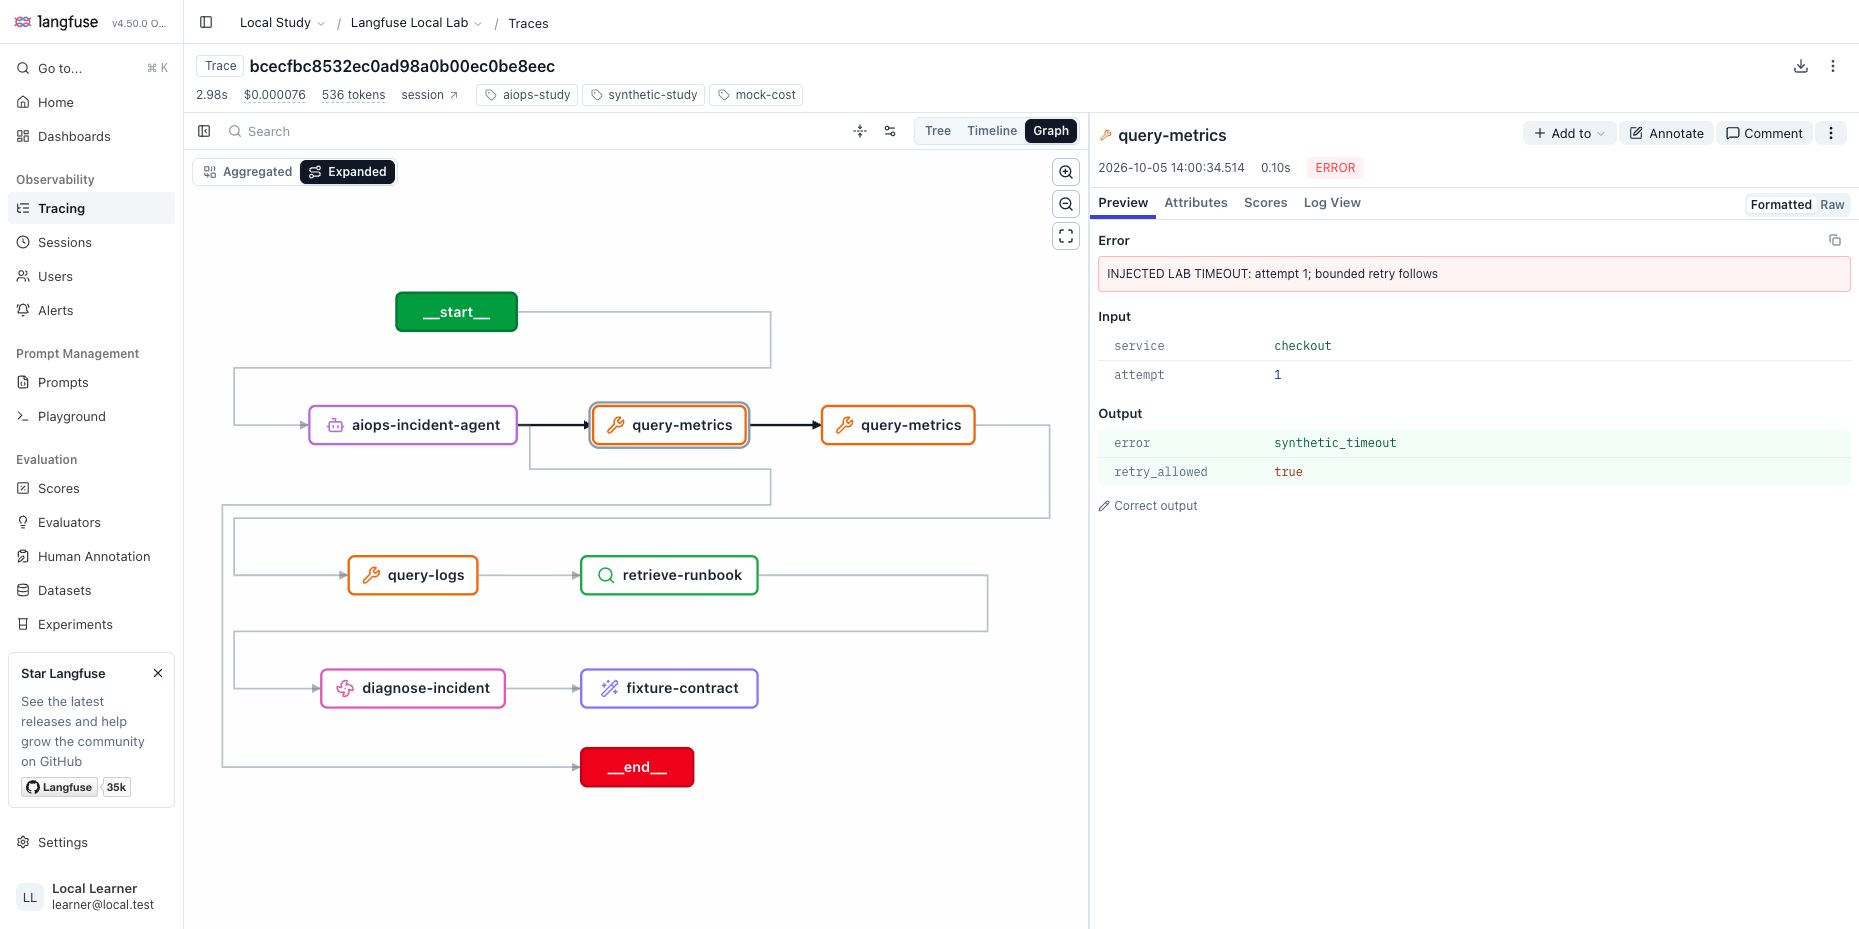Select the Preview tab

(x=1123, y=203)
